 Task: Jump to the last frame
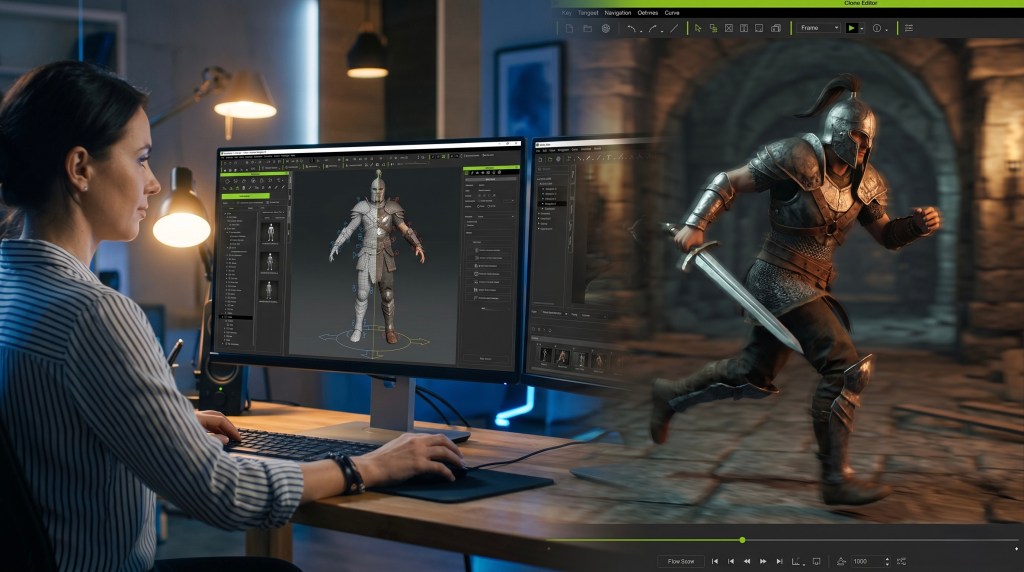[x=780, y=562]
